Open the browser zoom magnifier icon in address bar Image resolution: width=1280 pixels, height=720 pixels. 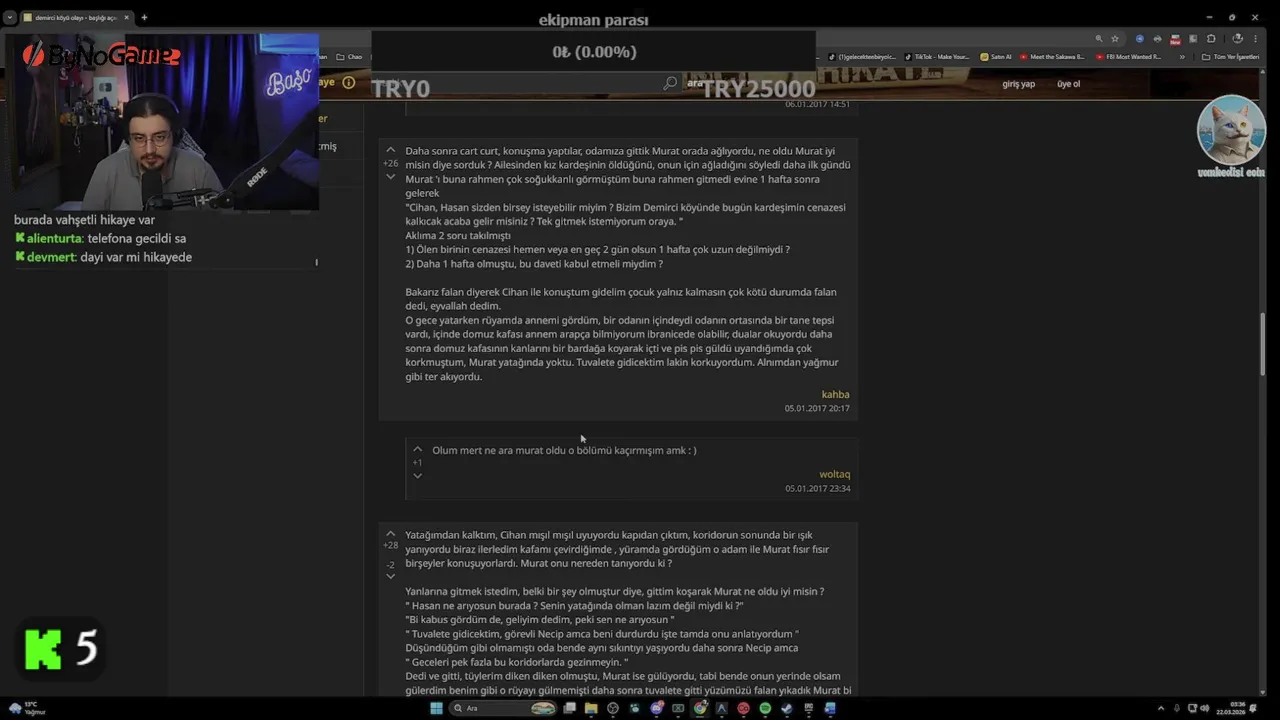click(x=1099, y=39)
